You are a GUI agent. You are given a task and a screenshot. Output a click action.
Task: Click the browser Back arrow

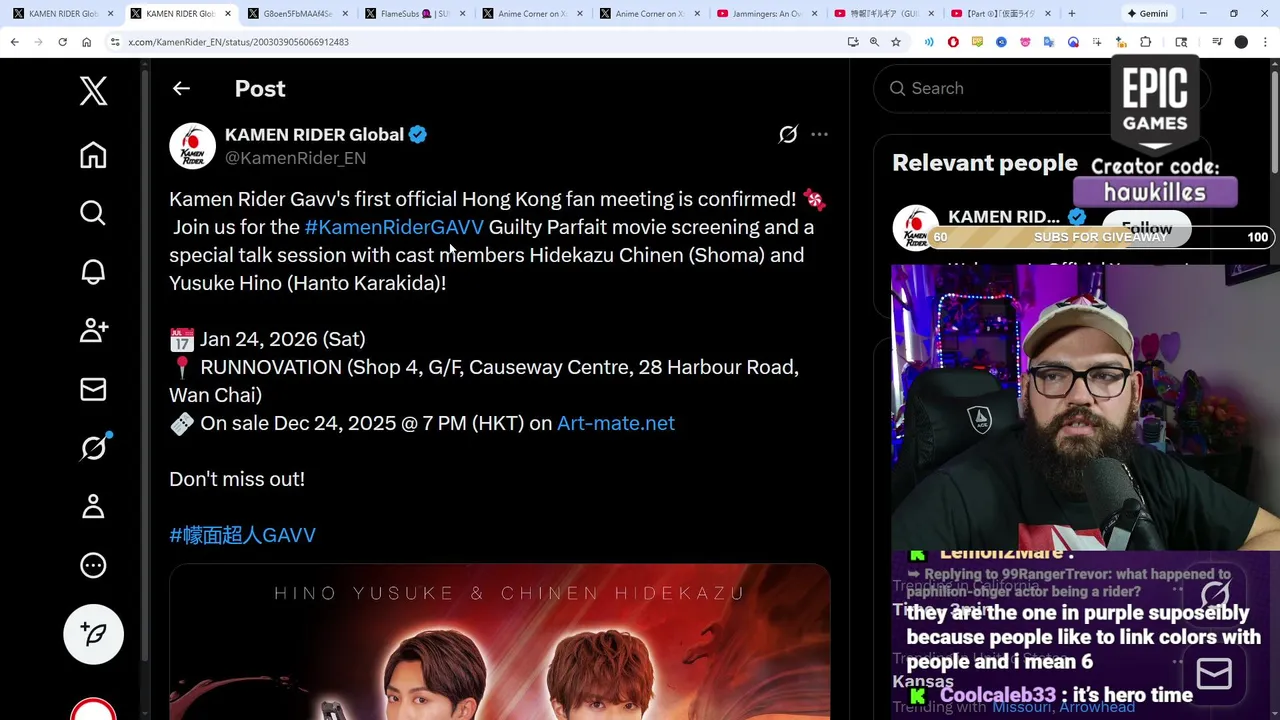pyautogui.click(x=14, y=42)
